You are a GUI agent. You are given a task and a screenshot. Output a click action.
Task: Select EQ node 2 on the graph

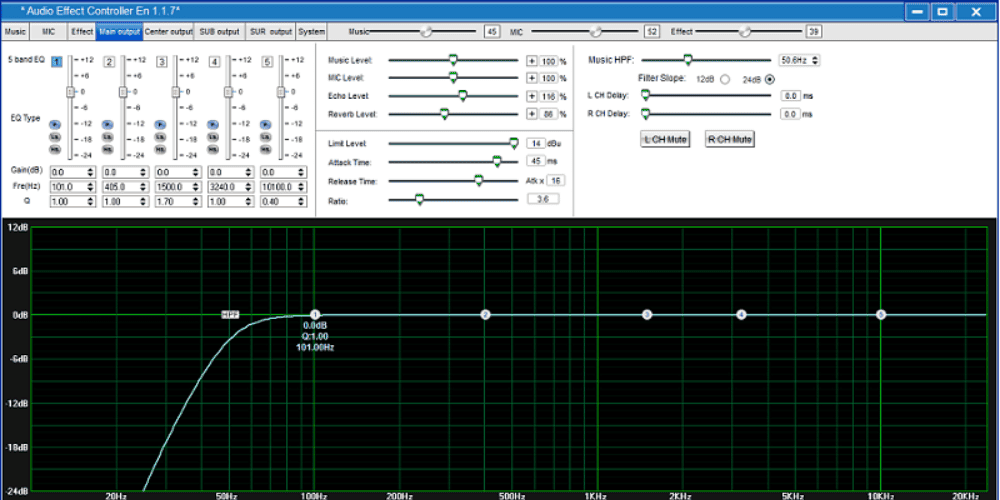(485, 315)
